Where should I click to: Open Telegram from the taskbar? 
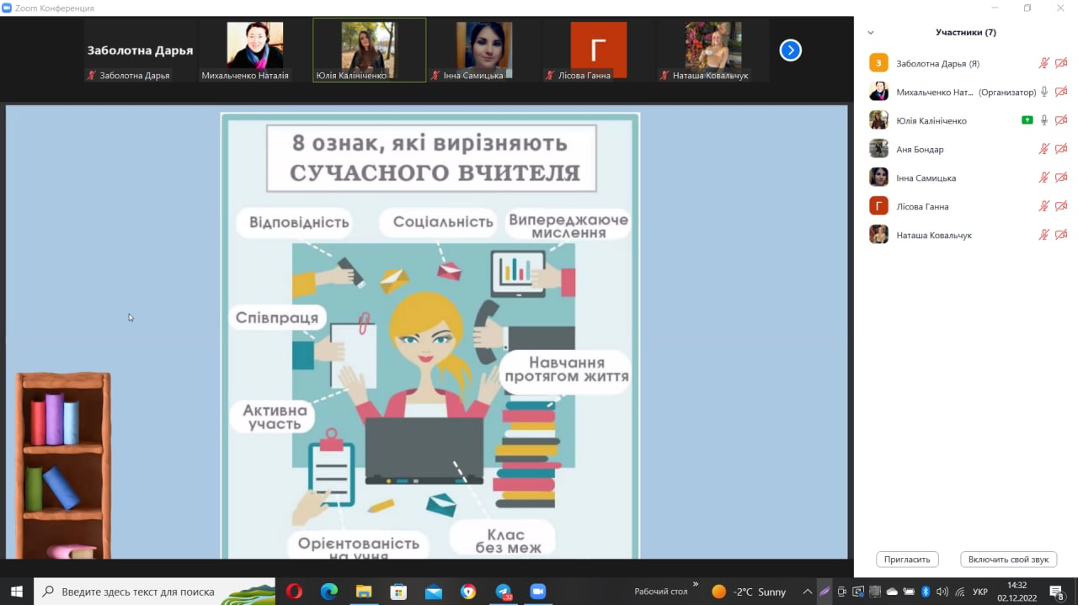point(503,592)
